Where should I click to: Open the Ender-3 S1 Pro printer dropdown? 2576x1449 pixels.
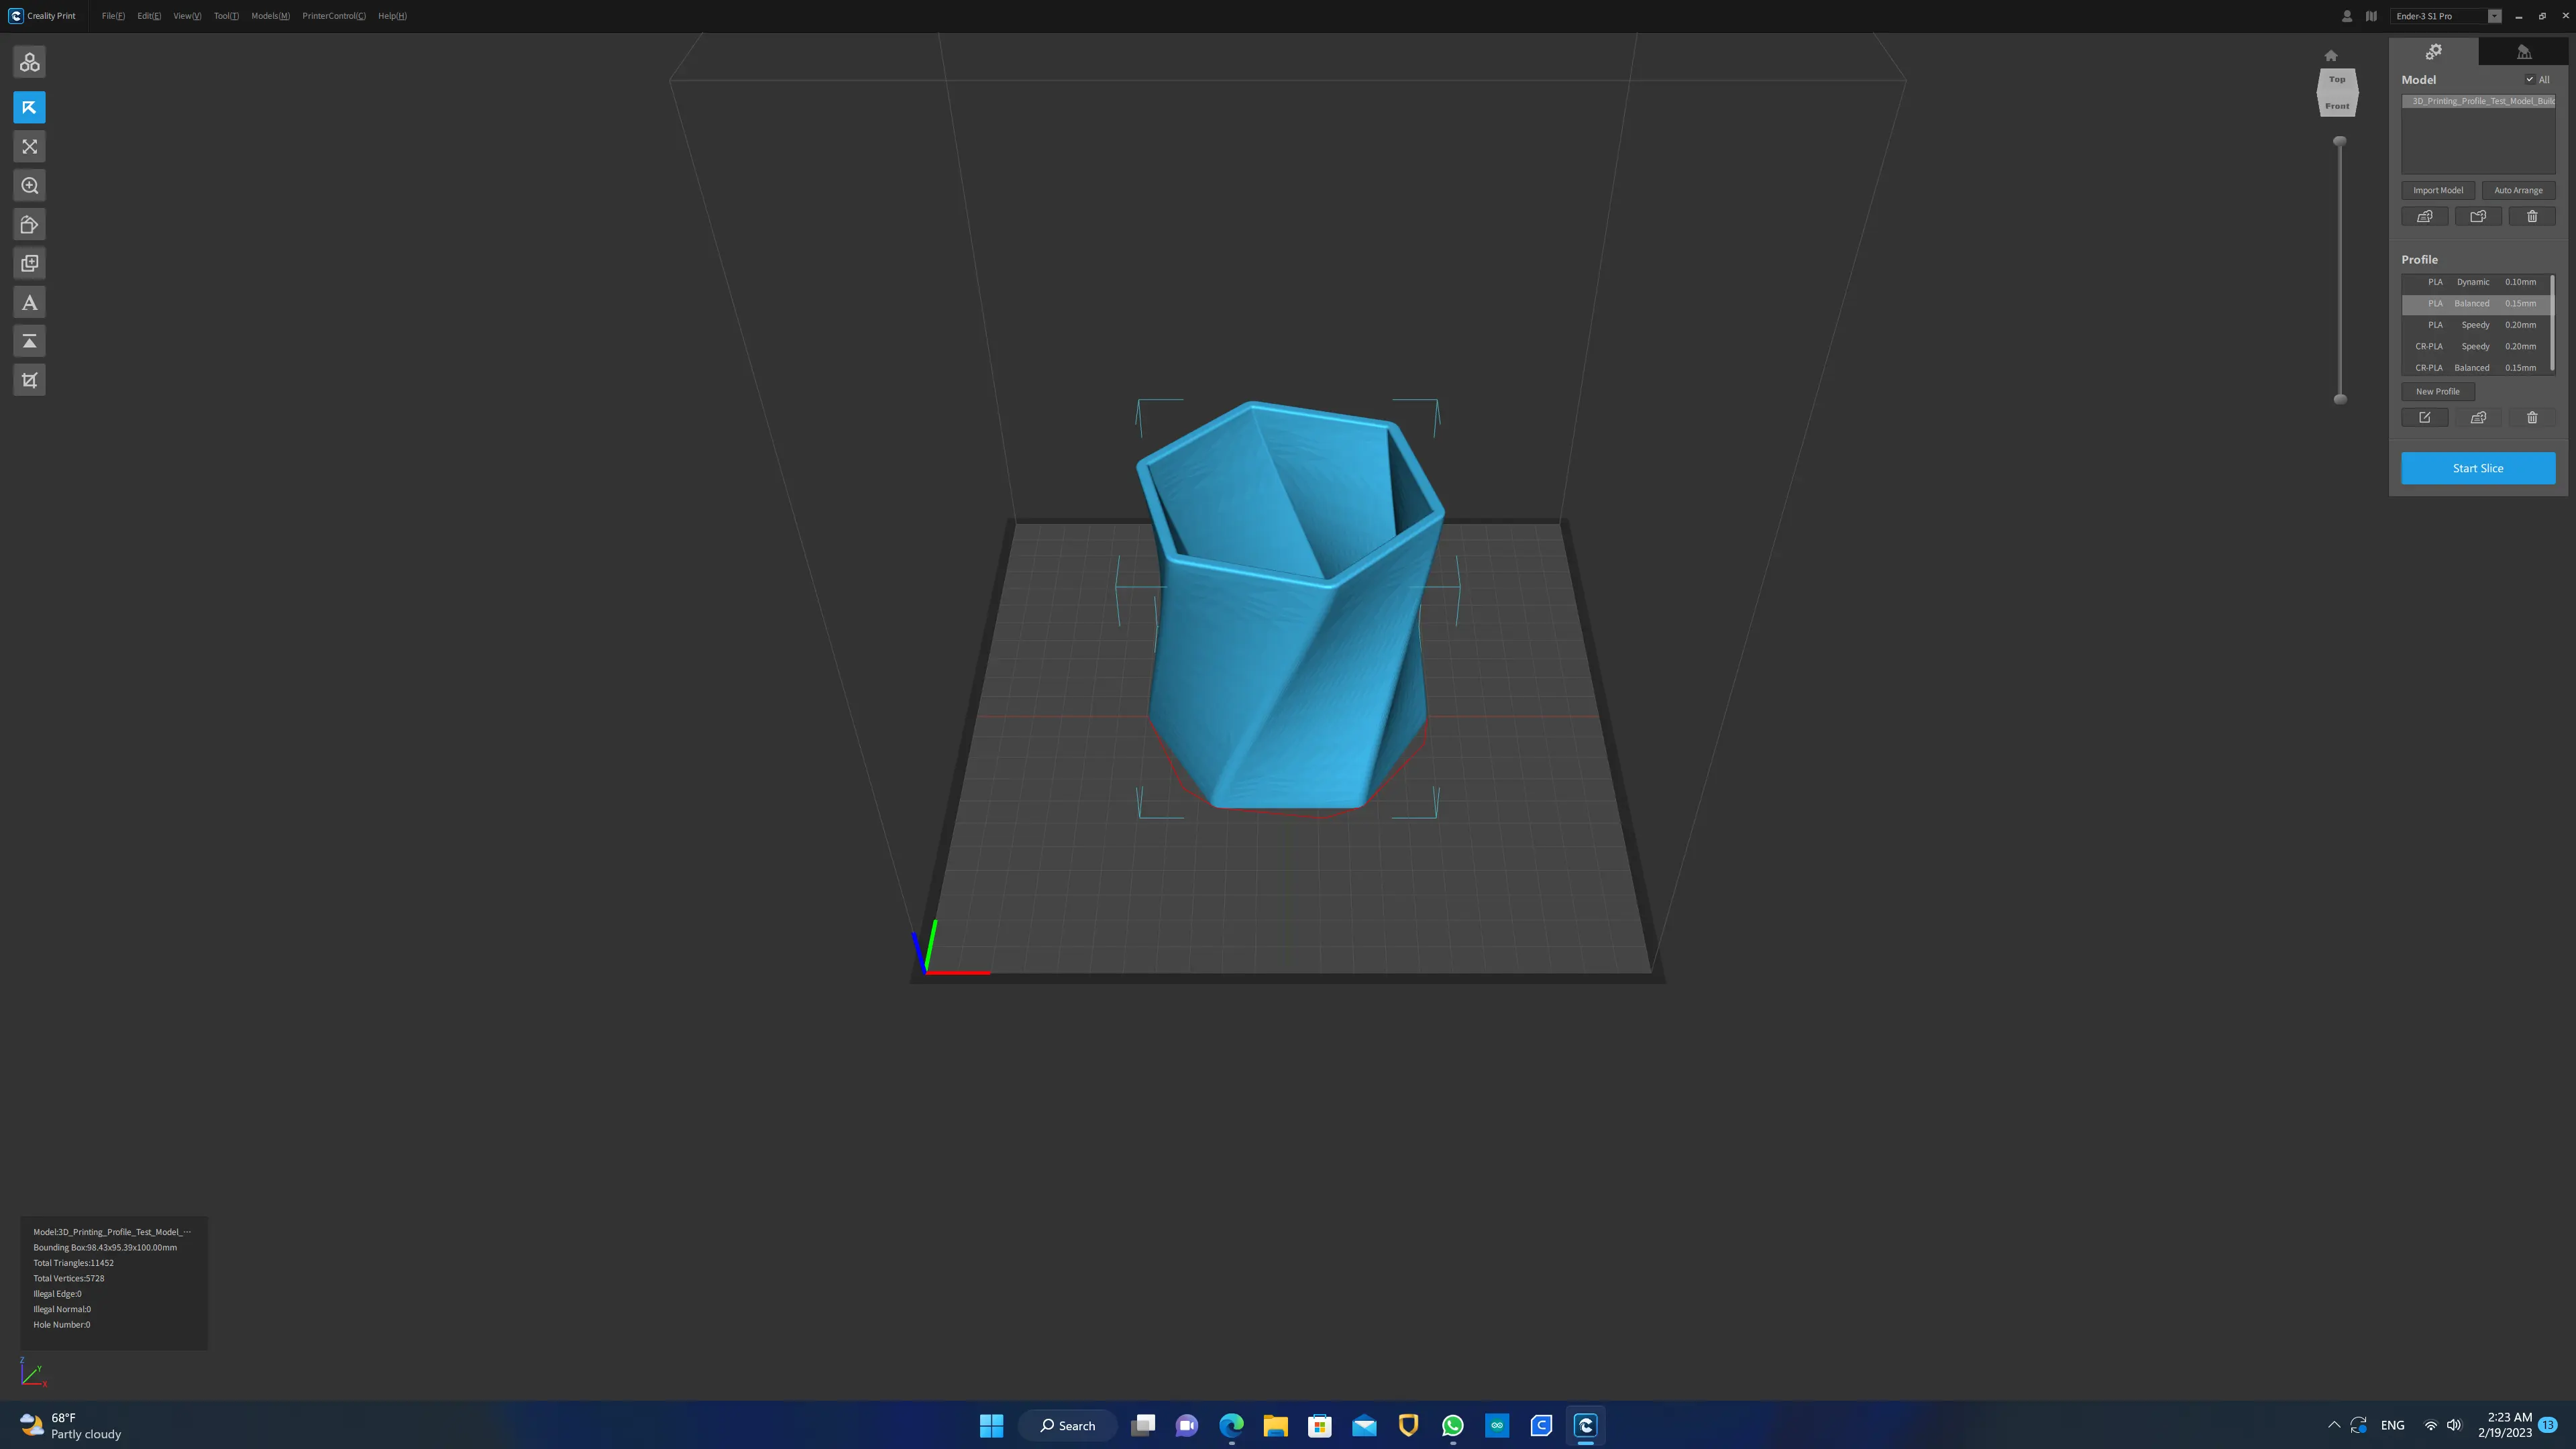coord(2494,16)
